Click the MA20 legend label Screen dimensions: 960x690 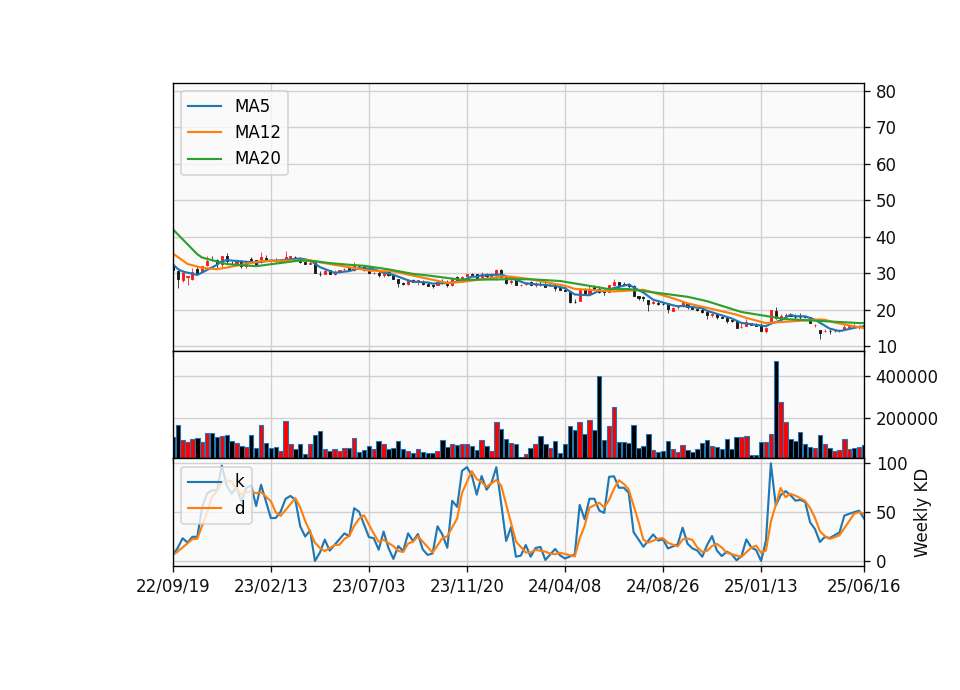(x=257, y=158)
